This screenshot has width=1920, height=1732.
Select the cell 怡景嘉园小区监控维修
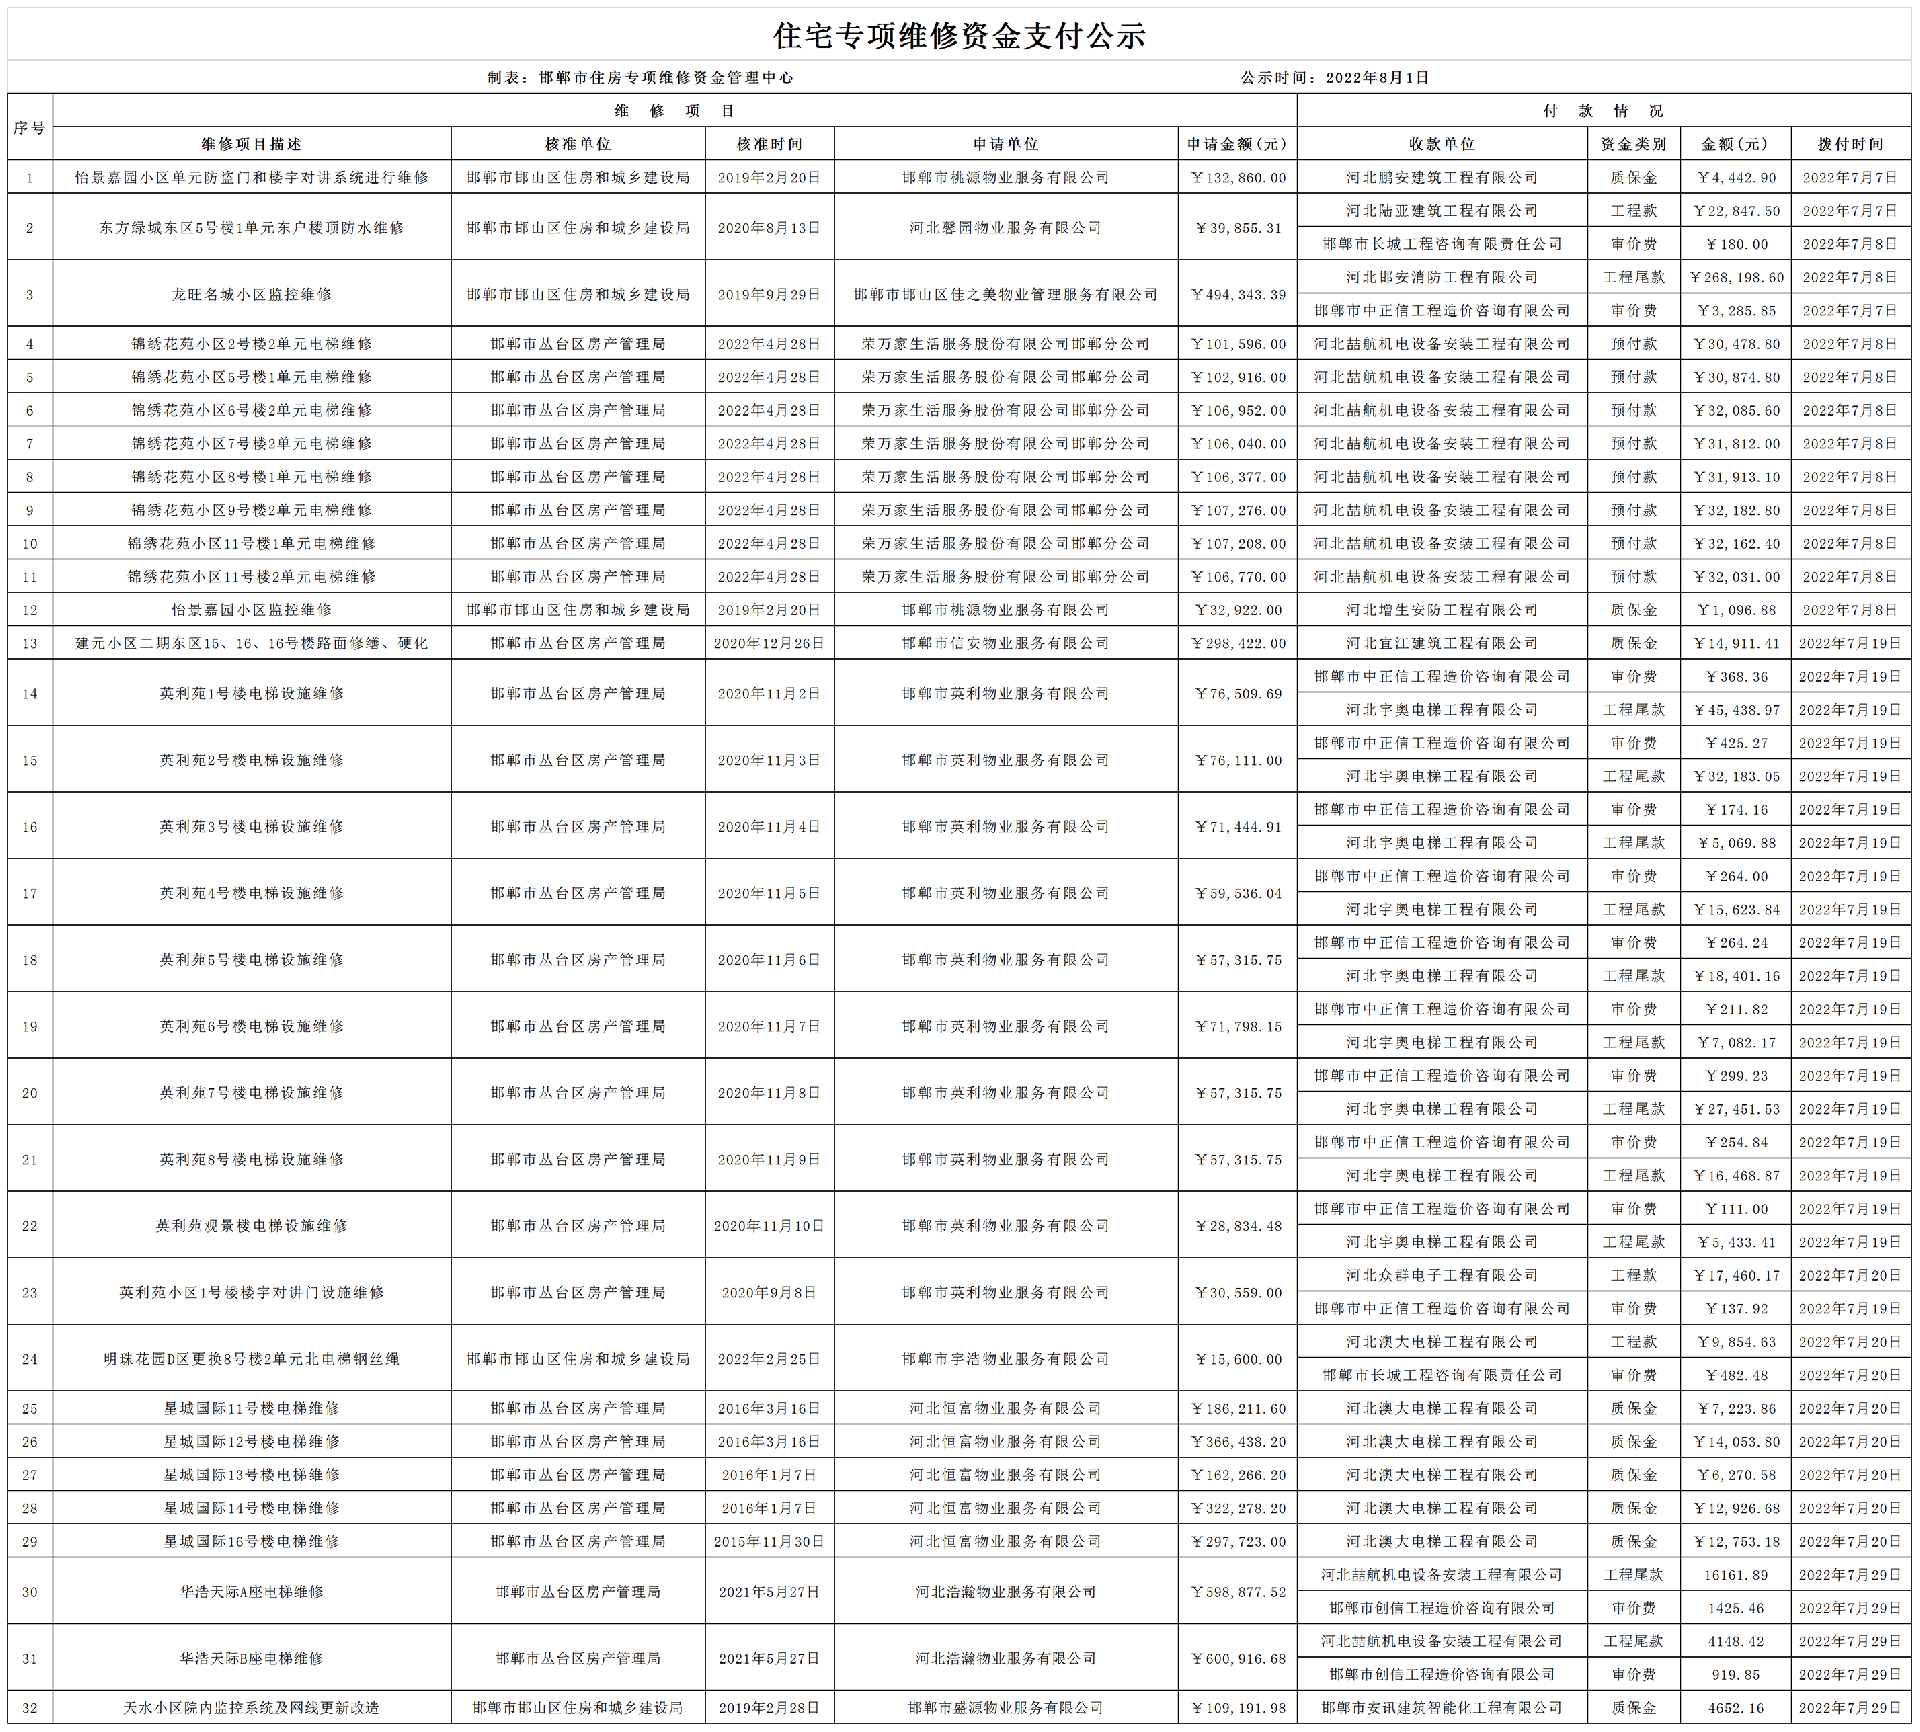(251, 610)
